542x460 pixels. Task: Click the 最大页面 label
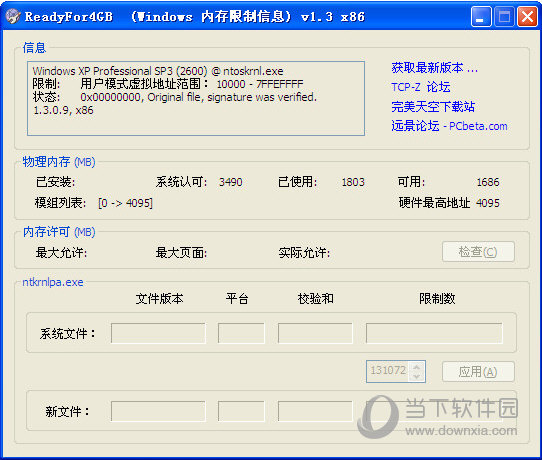click(x=181, y=253)
